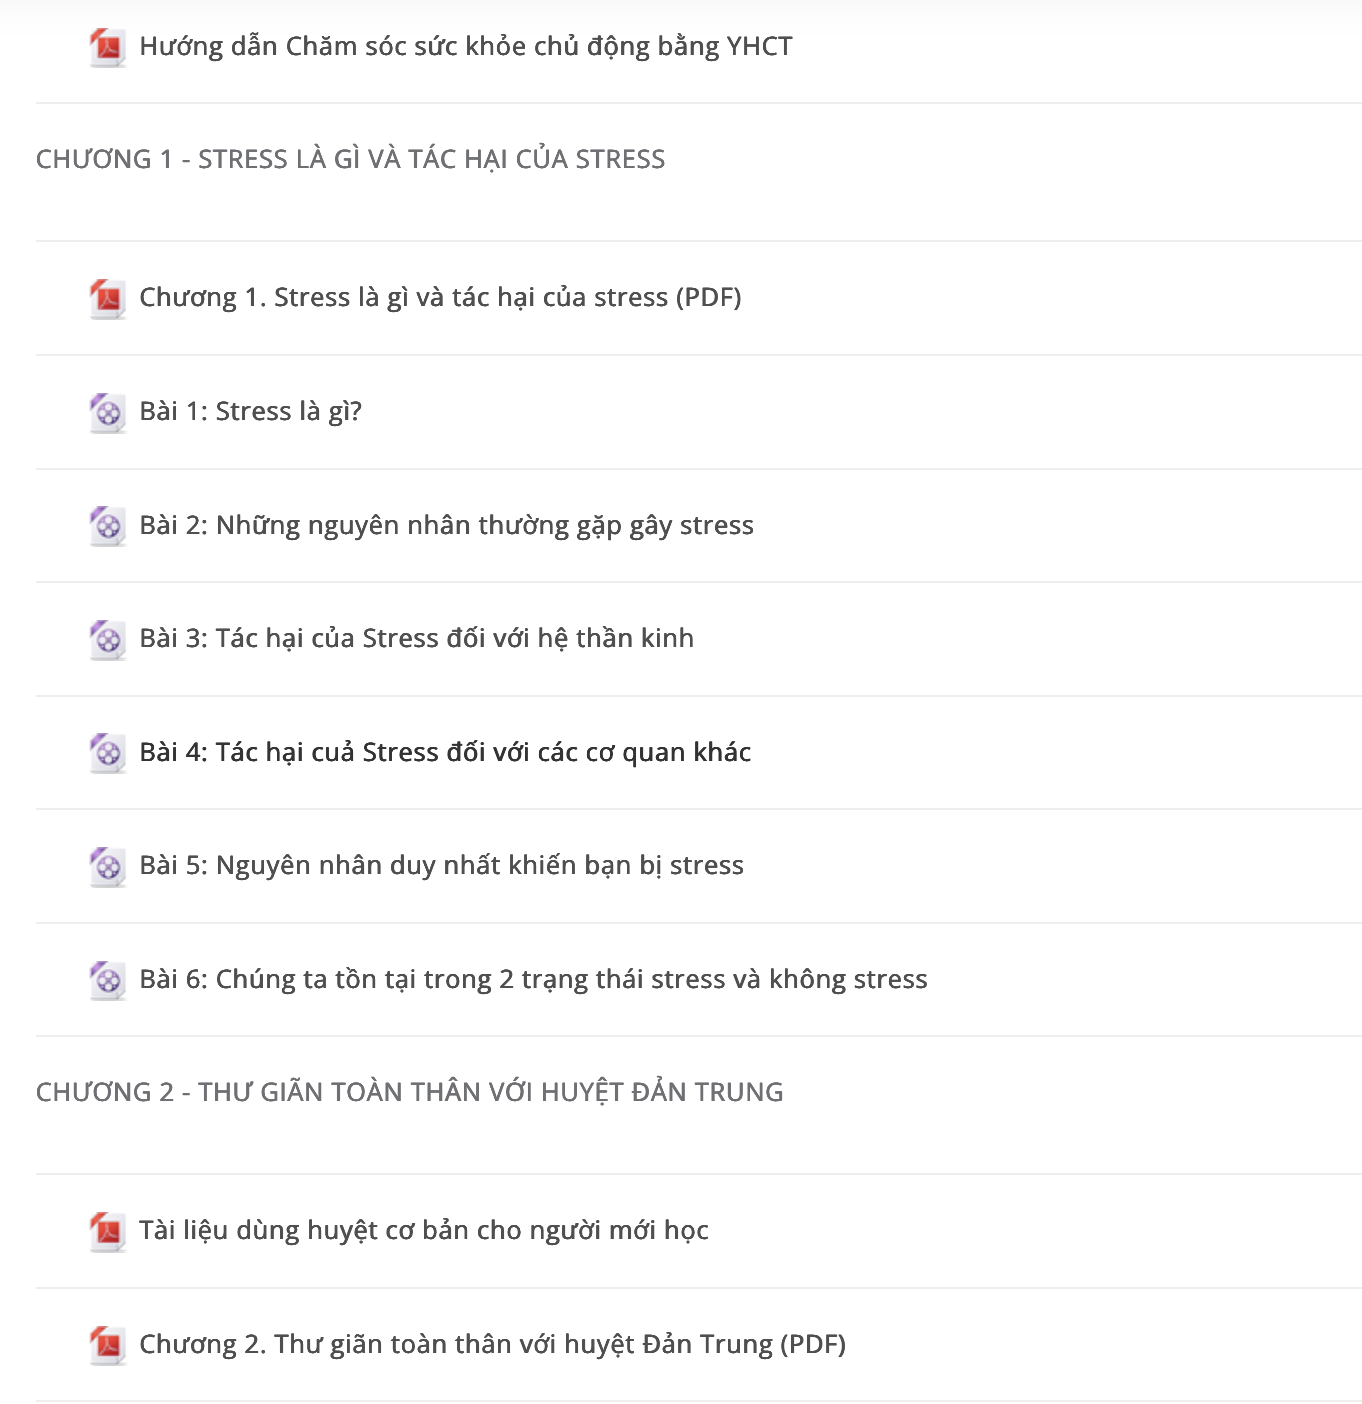Click video icon for Bài 3 lesson

[107, 639]
